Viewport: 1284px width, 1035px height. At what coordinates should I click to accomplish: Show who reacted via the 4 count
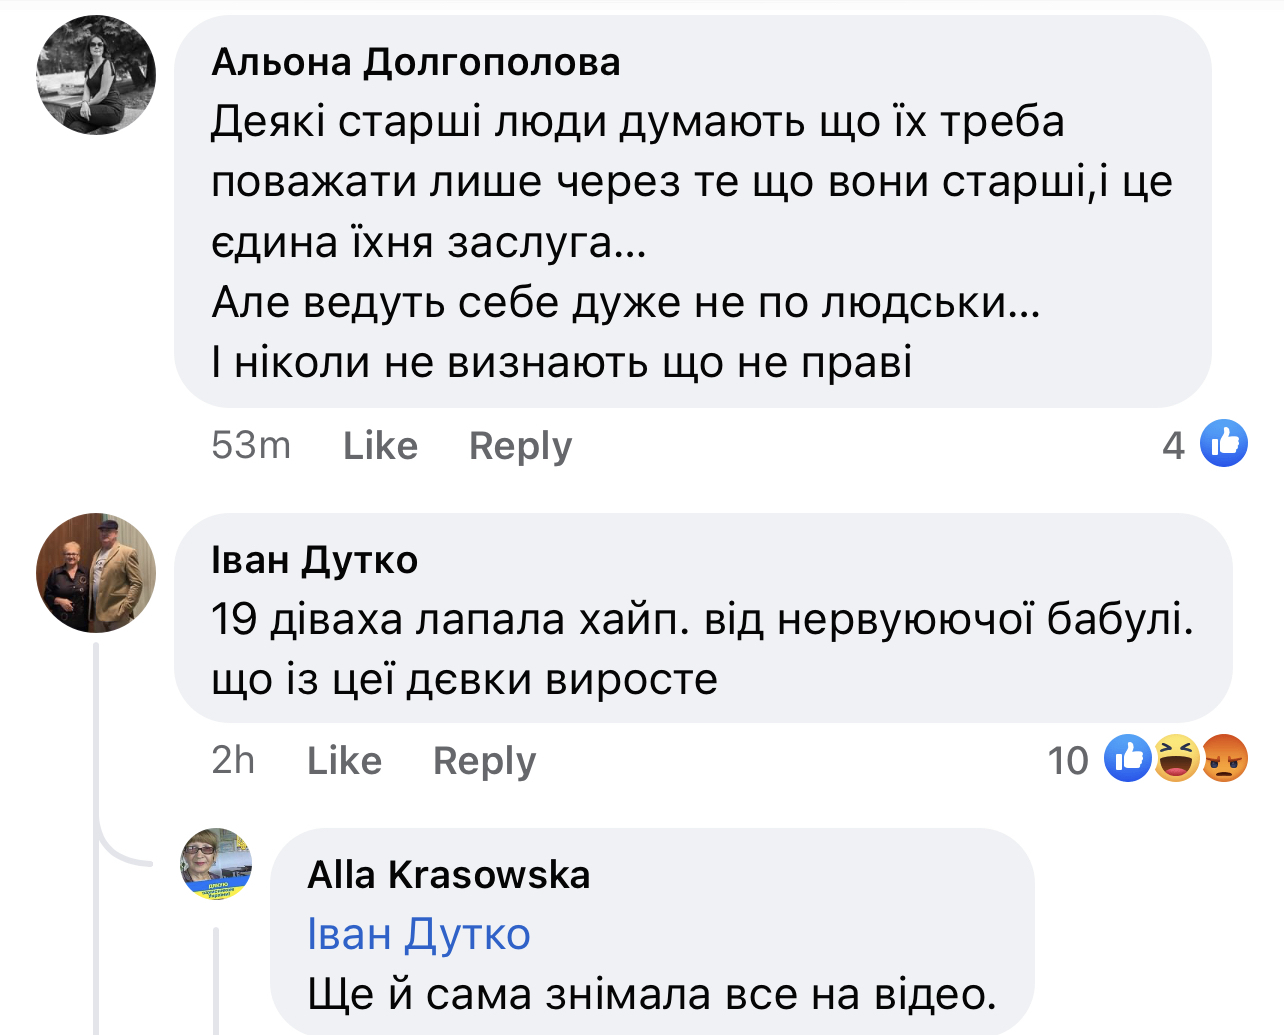1173,446
